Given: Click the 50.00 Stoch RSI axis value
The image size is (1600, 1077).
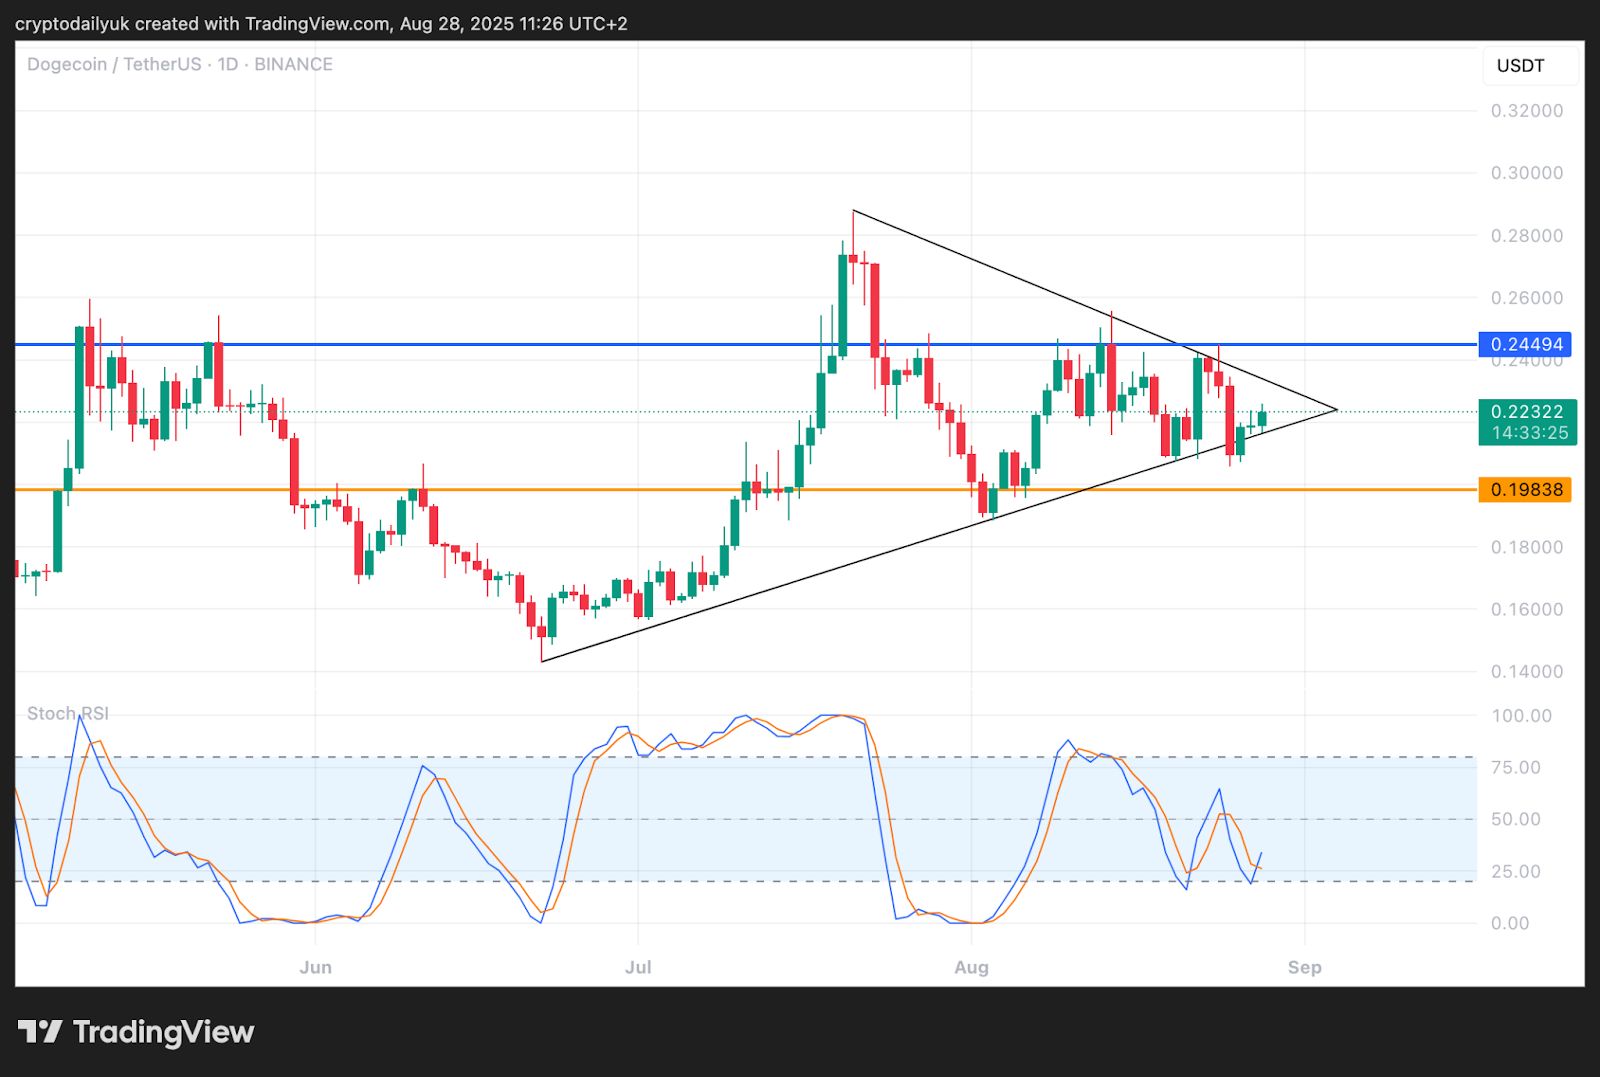Looking at the screenshot, I should coord(1516,819).
